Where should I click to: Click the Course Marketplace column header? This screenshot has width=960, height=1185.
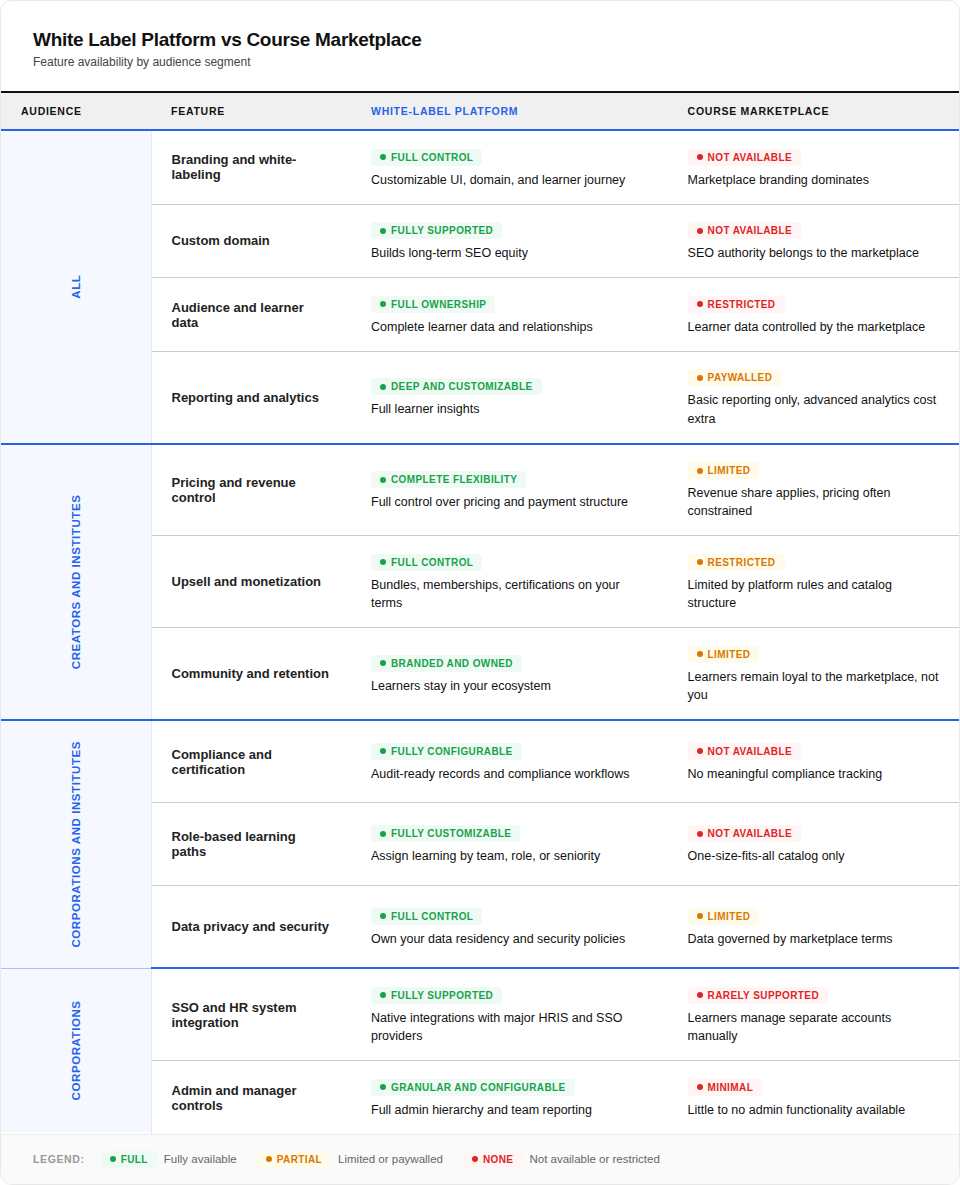click(x=757, y=111)
